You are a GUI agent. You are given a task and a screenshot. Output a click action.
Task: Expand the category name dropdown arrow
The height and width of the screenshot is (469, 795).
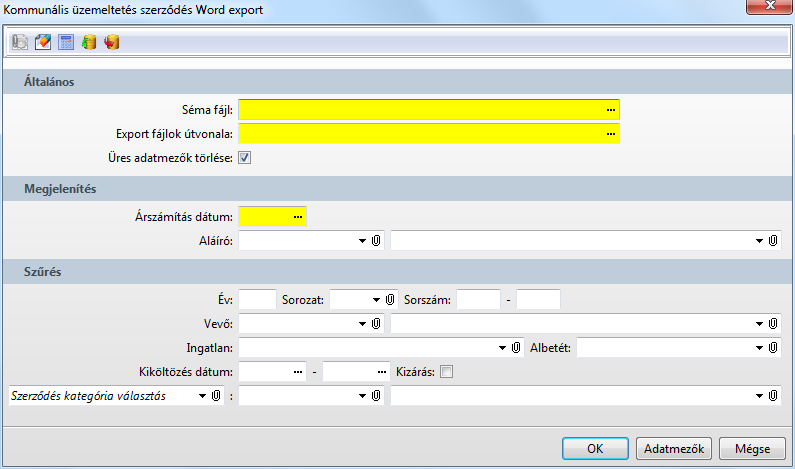759,396
